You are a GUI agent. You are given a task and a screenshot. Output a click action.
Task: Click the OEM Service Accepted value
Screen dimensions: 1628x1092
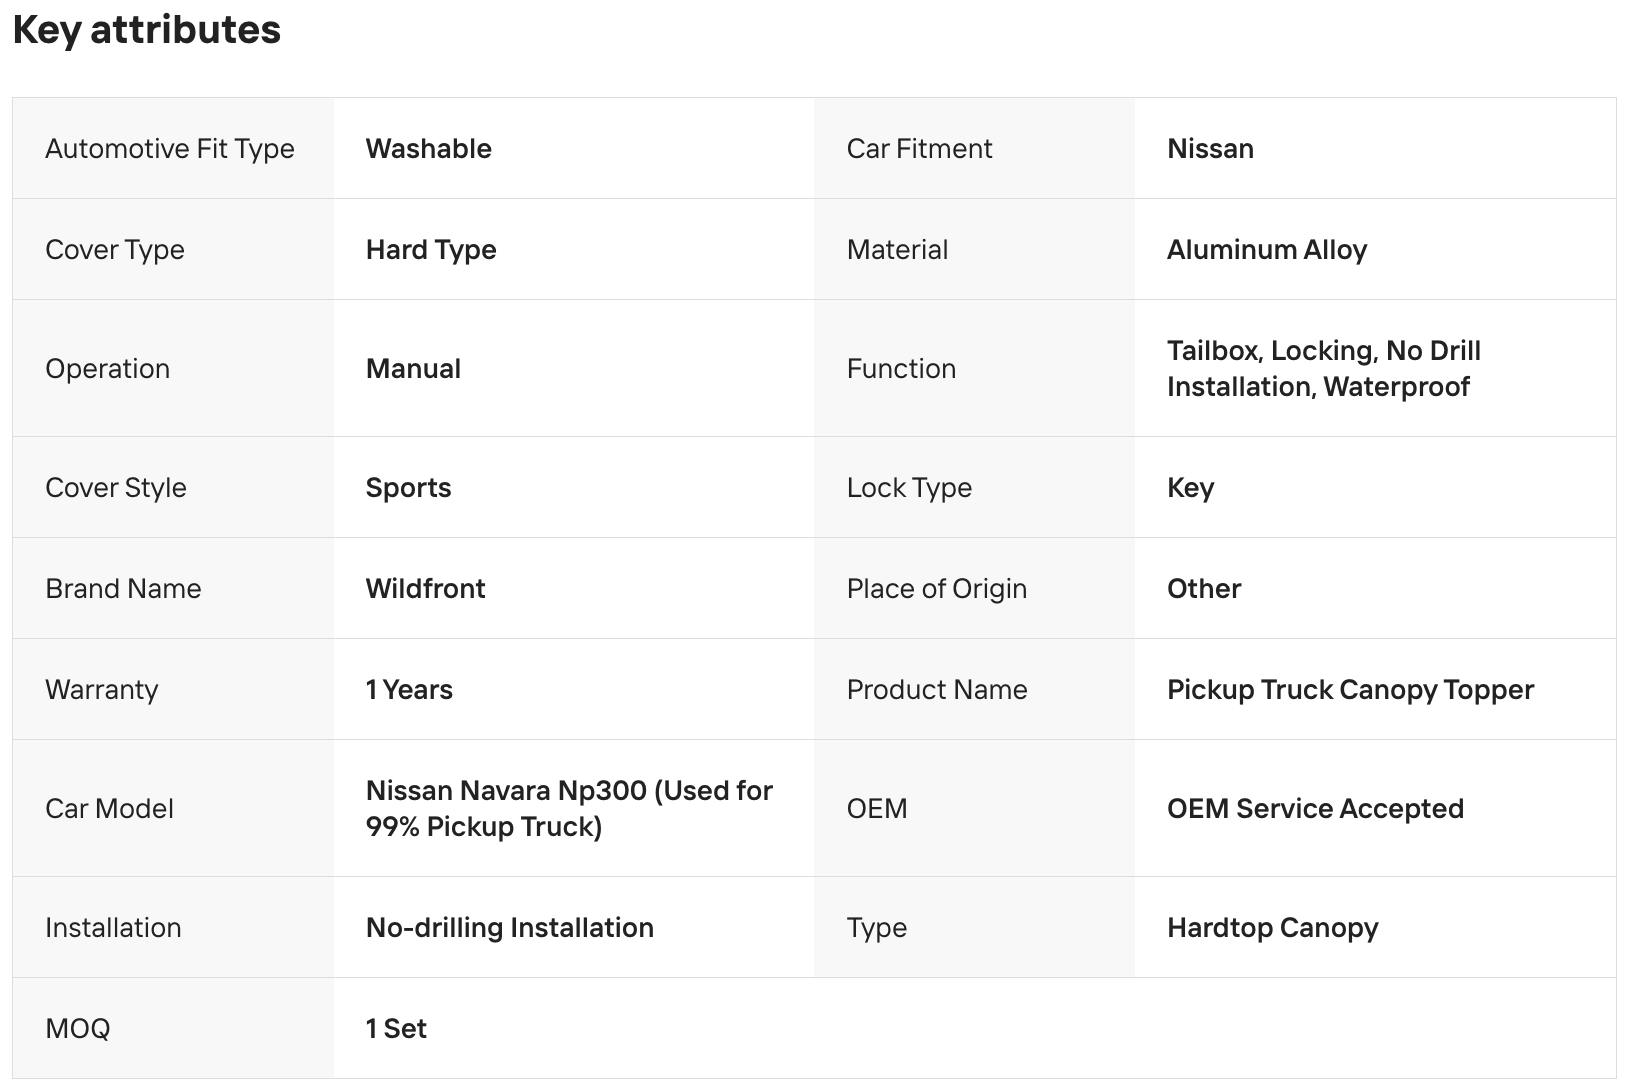(1315, 809)
